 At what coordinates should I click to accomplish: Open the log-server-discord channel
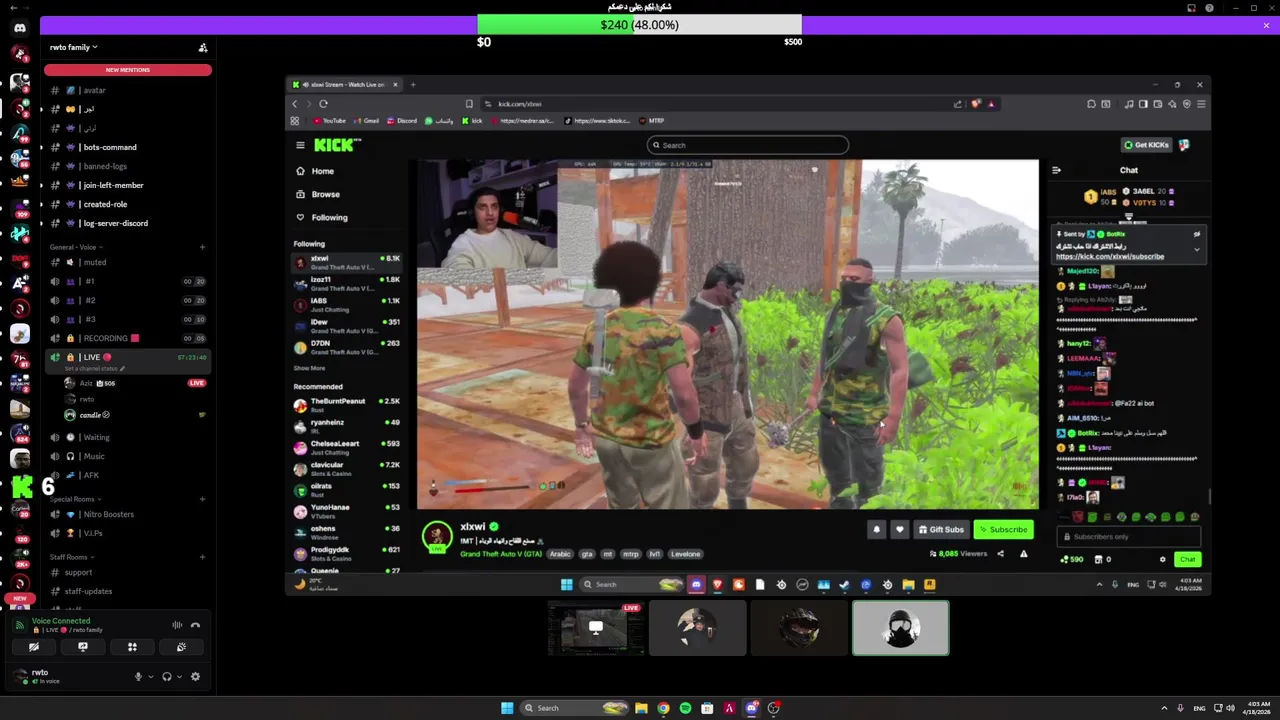[128, 223]
